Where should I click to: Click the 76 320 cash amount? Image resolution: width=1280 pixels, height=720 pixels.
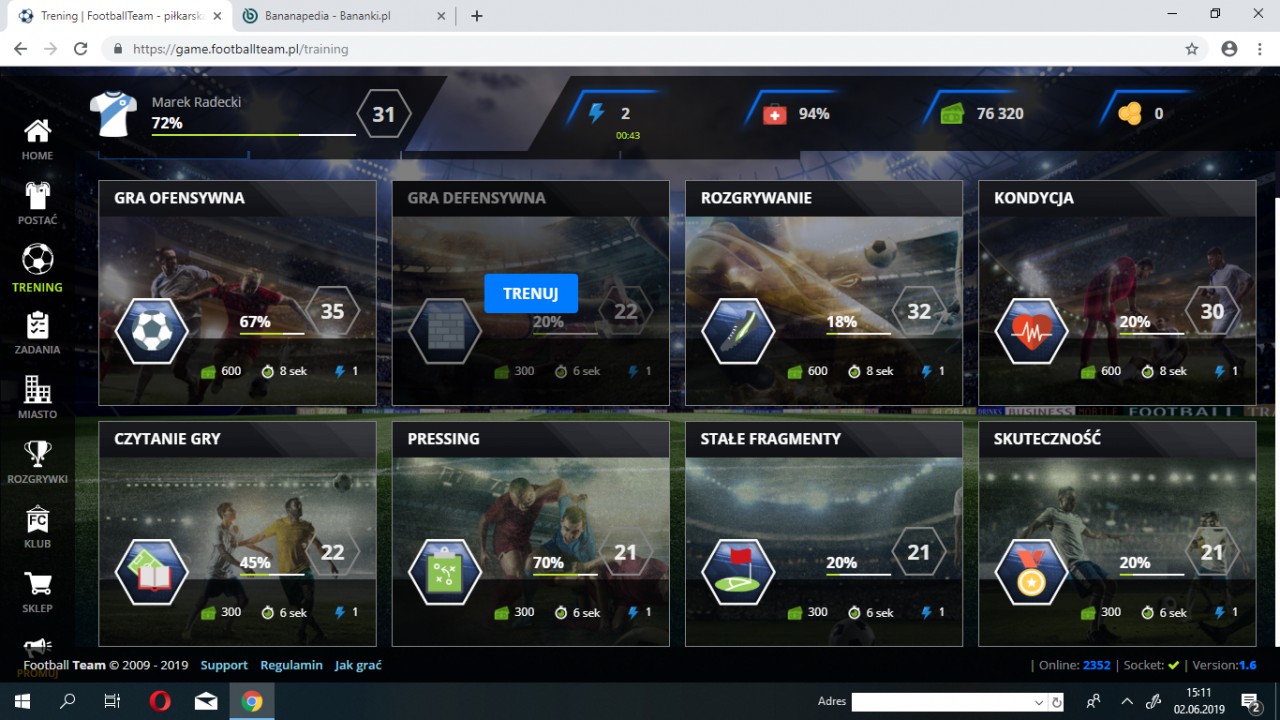[1000, 114]
